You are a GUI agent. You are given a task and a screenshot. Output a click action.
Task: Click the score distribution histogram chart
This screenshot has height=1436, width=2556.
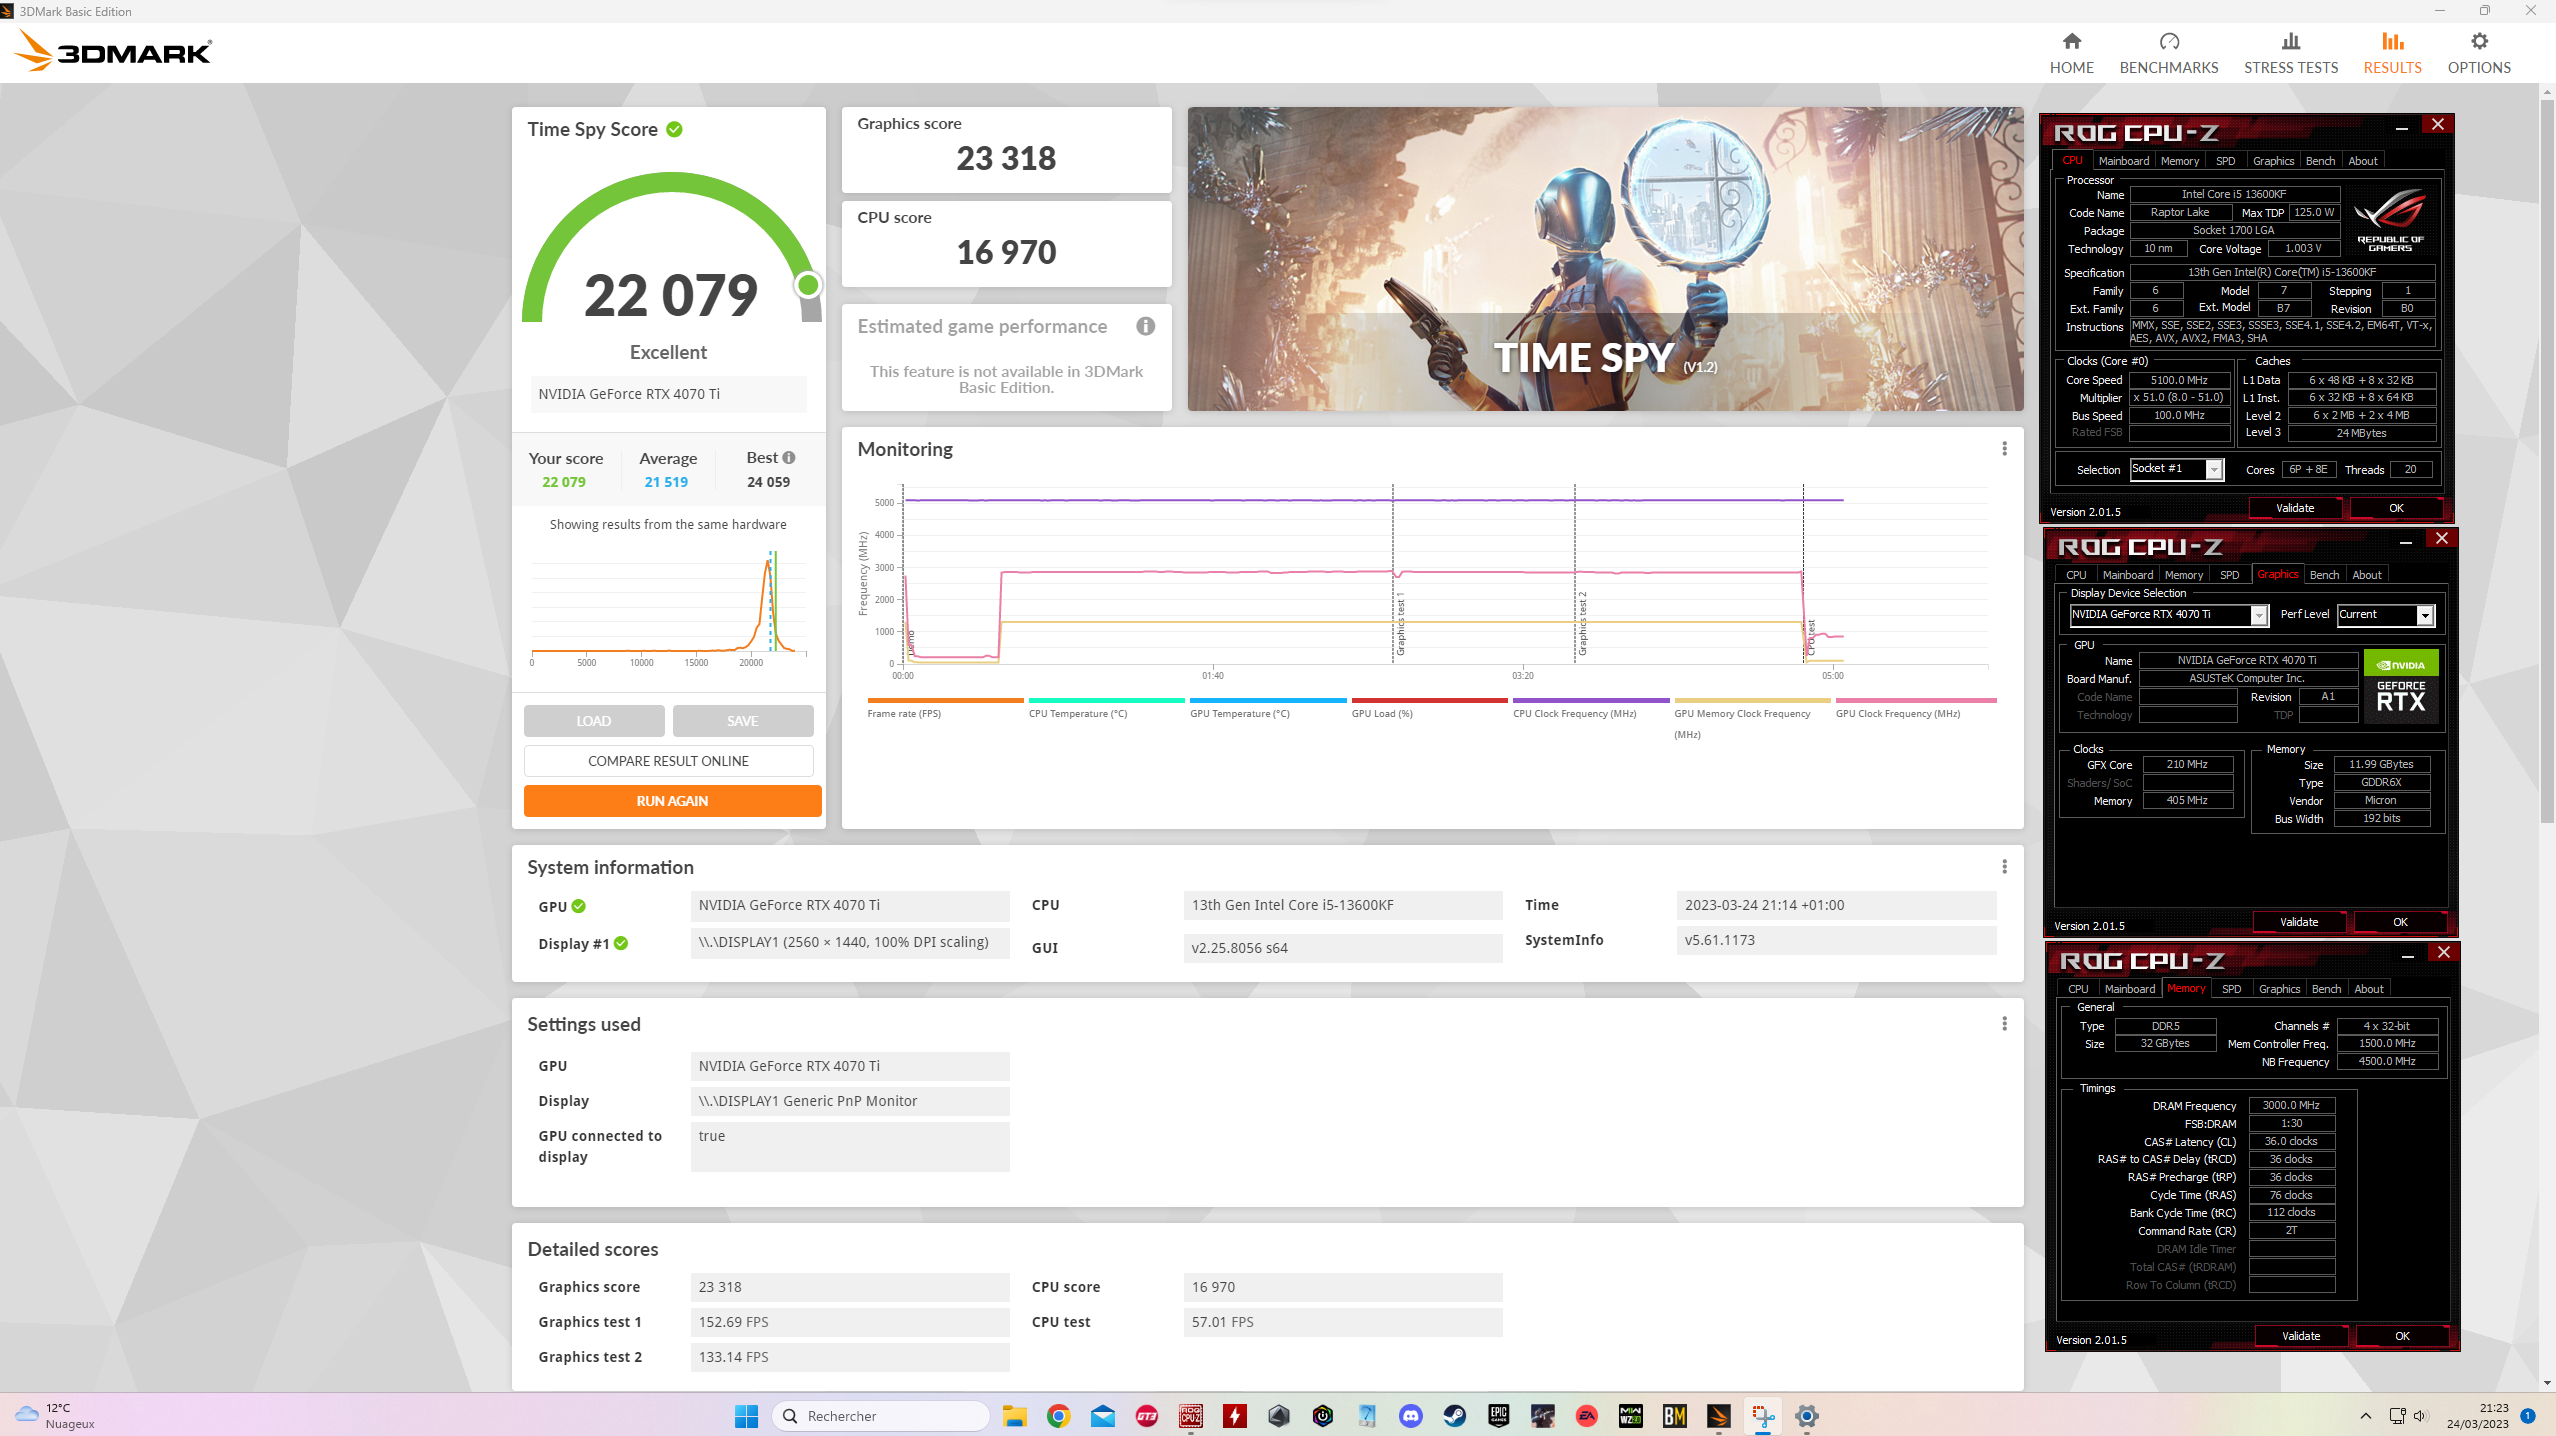pos(668,608)
